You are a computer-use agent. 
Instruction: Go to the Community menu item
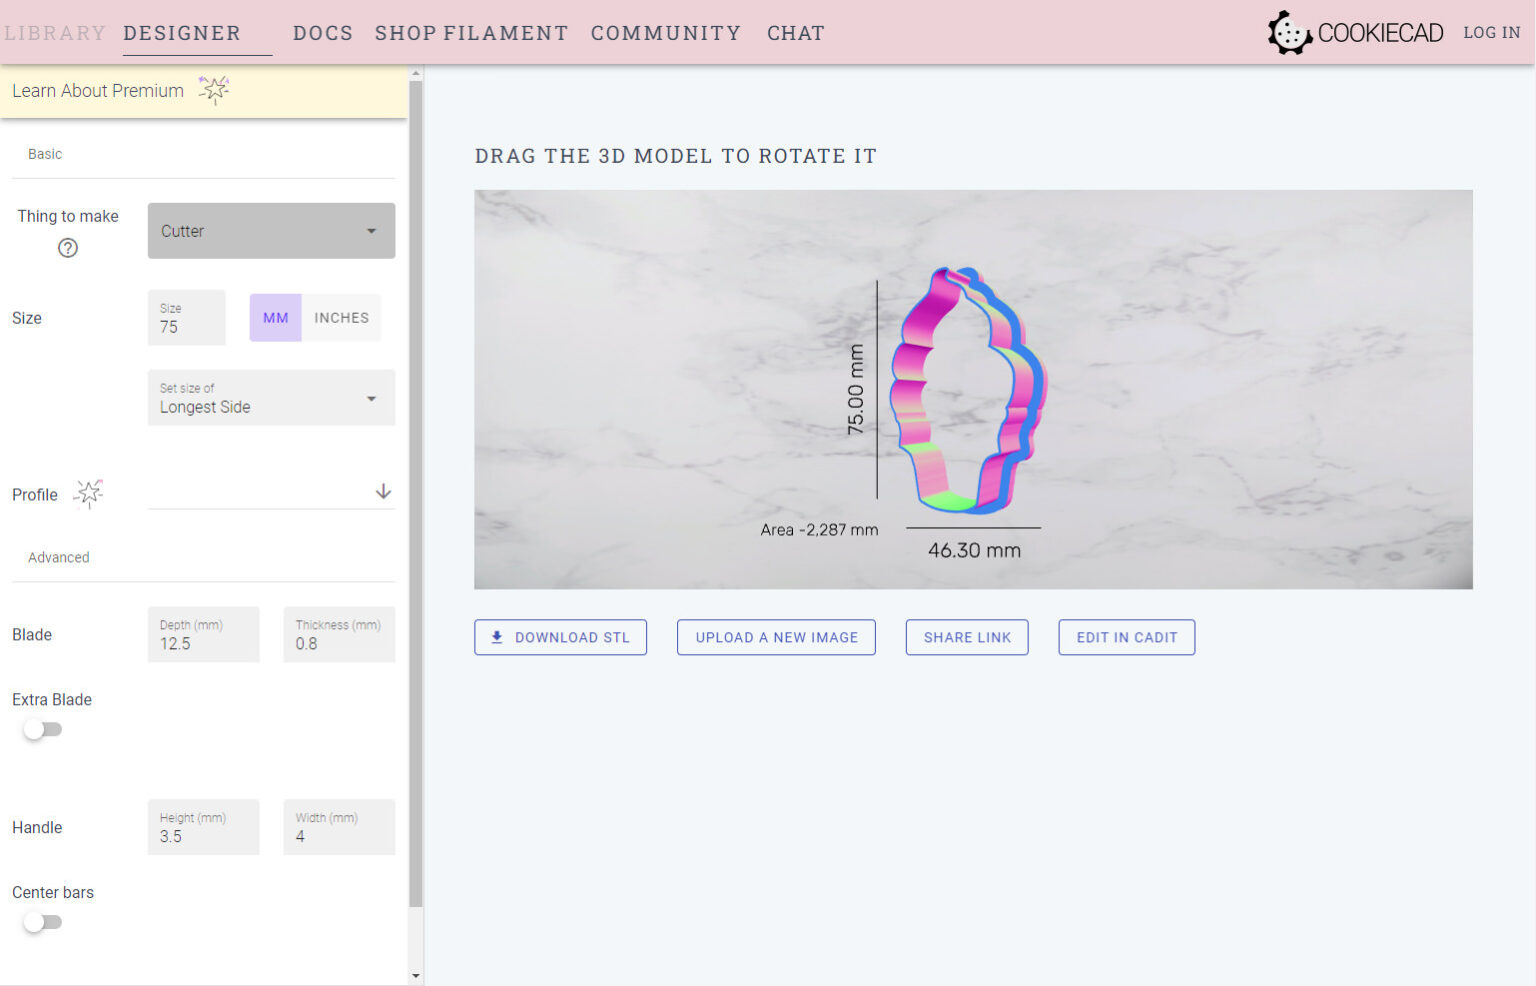(x=665, y=33)
